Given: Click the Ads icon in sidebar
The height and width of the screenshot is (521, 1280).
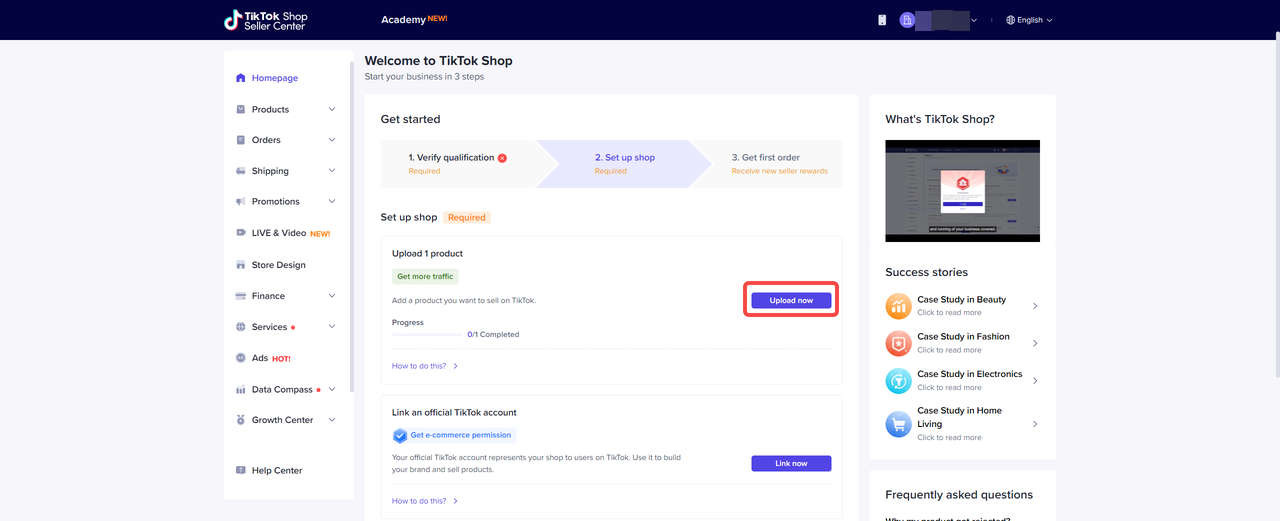Looking at the screenshot, I should pos(241,358).
